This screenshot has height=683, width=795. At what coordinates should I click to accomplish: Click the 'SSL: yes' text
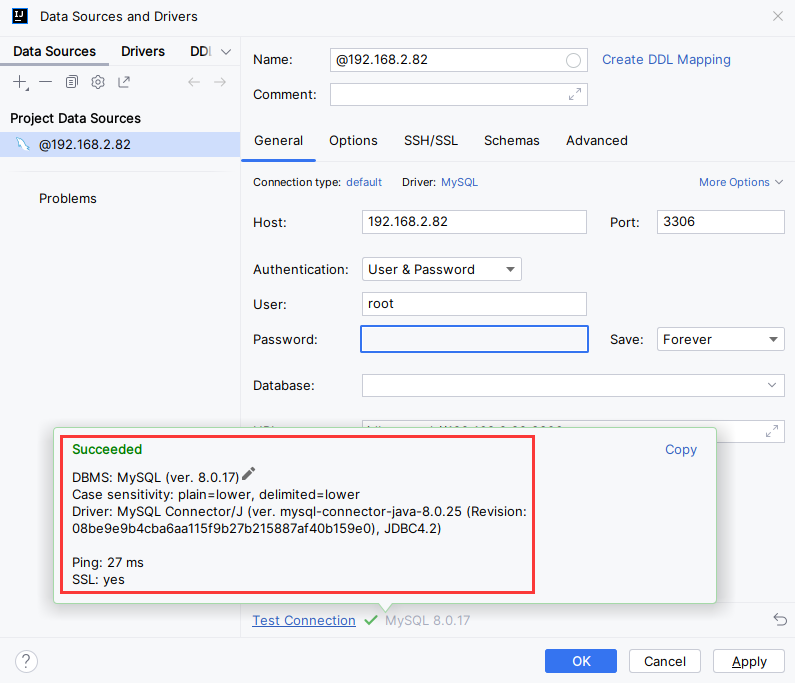98,580
